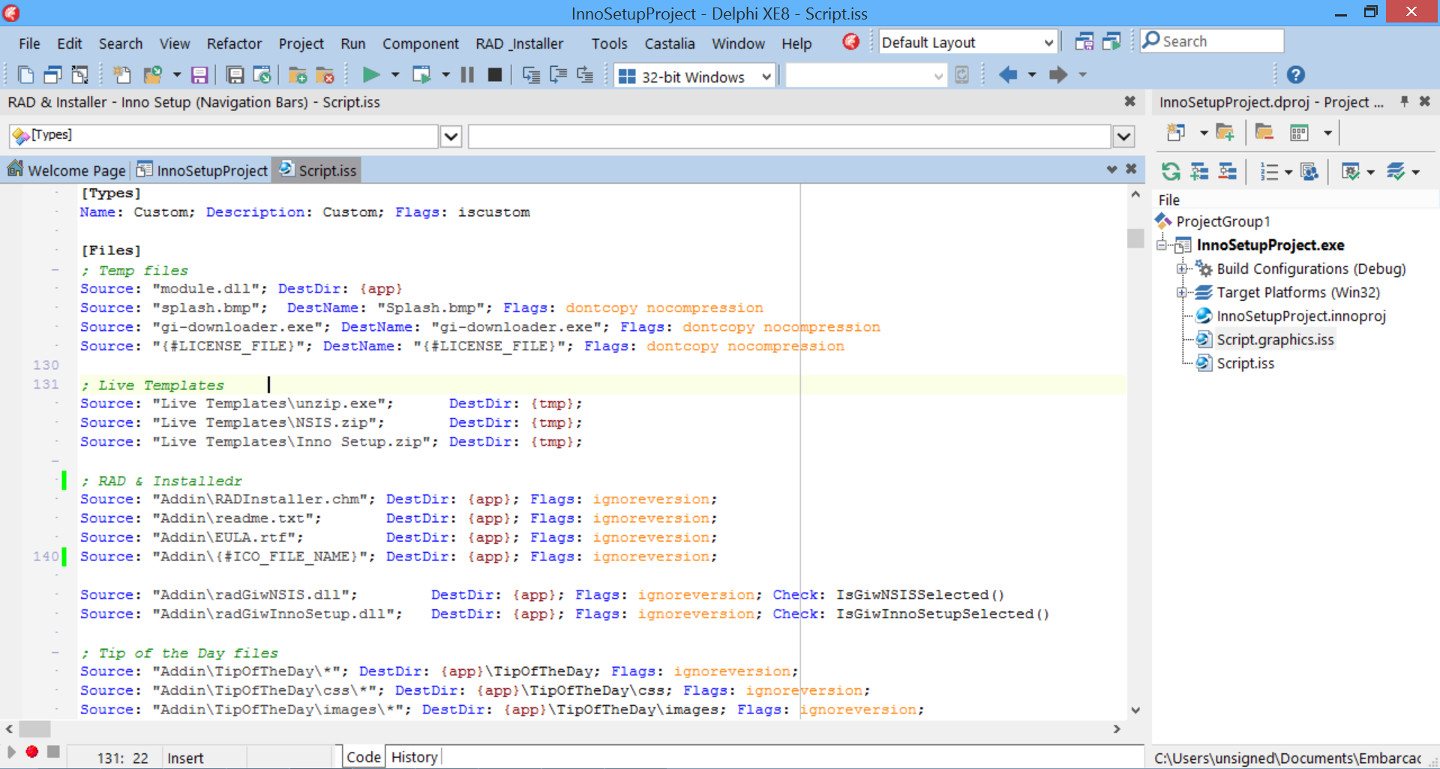
Task: Click the Toggle Form/Unit toolbar icon
Action: 80,75
